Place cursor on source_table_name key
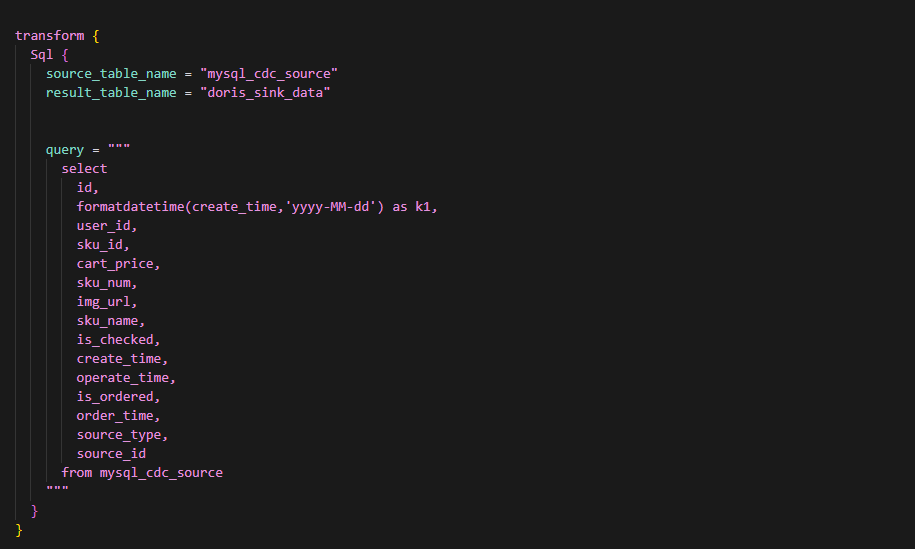Image resolution: width=915 pixels, height=549 pixels. click(111, 74)
